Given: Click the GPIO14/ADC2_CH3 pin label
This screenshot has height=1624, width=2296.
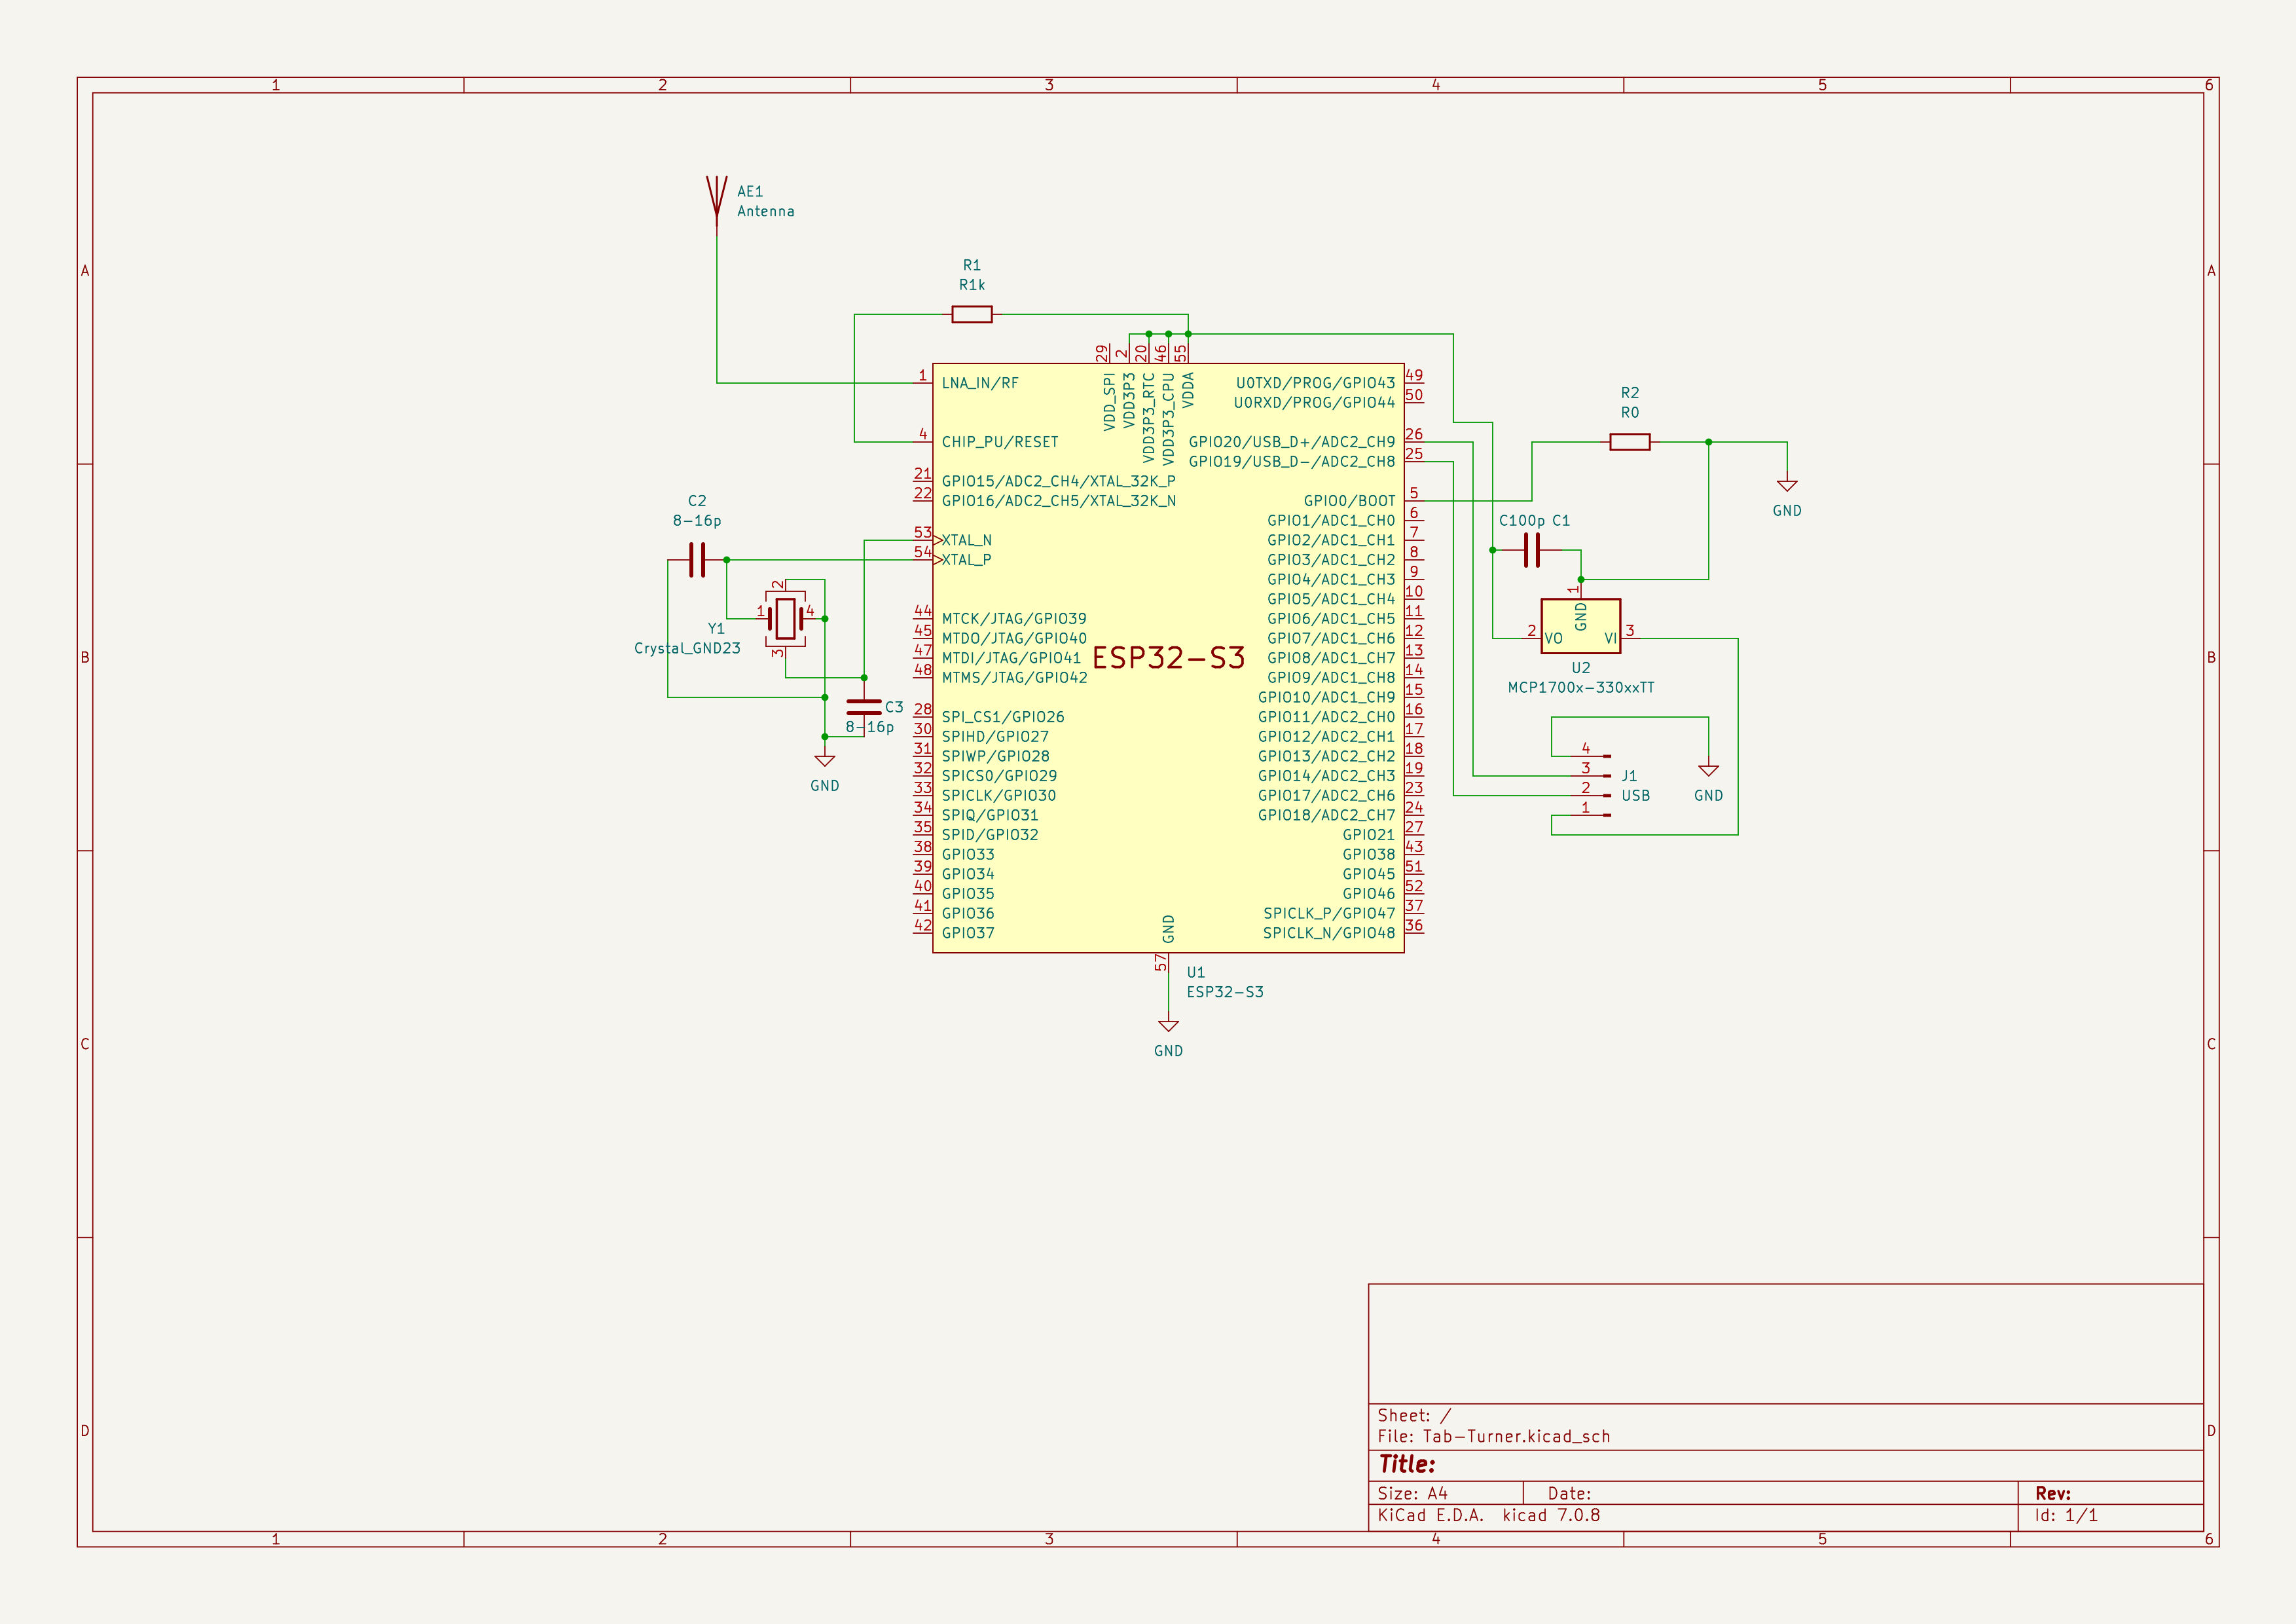Looking at the screenshot, I should click(x=1326, y=776).
